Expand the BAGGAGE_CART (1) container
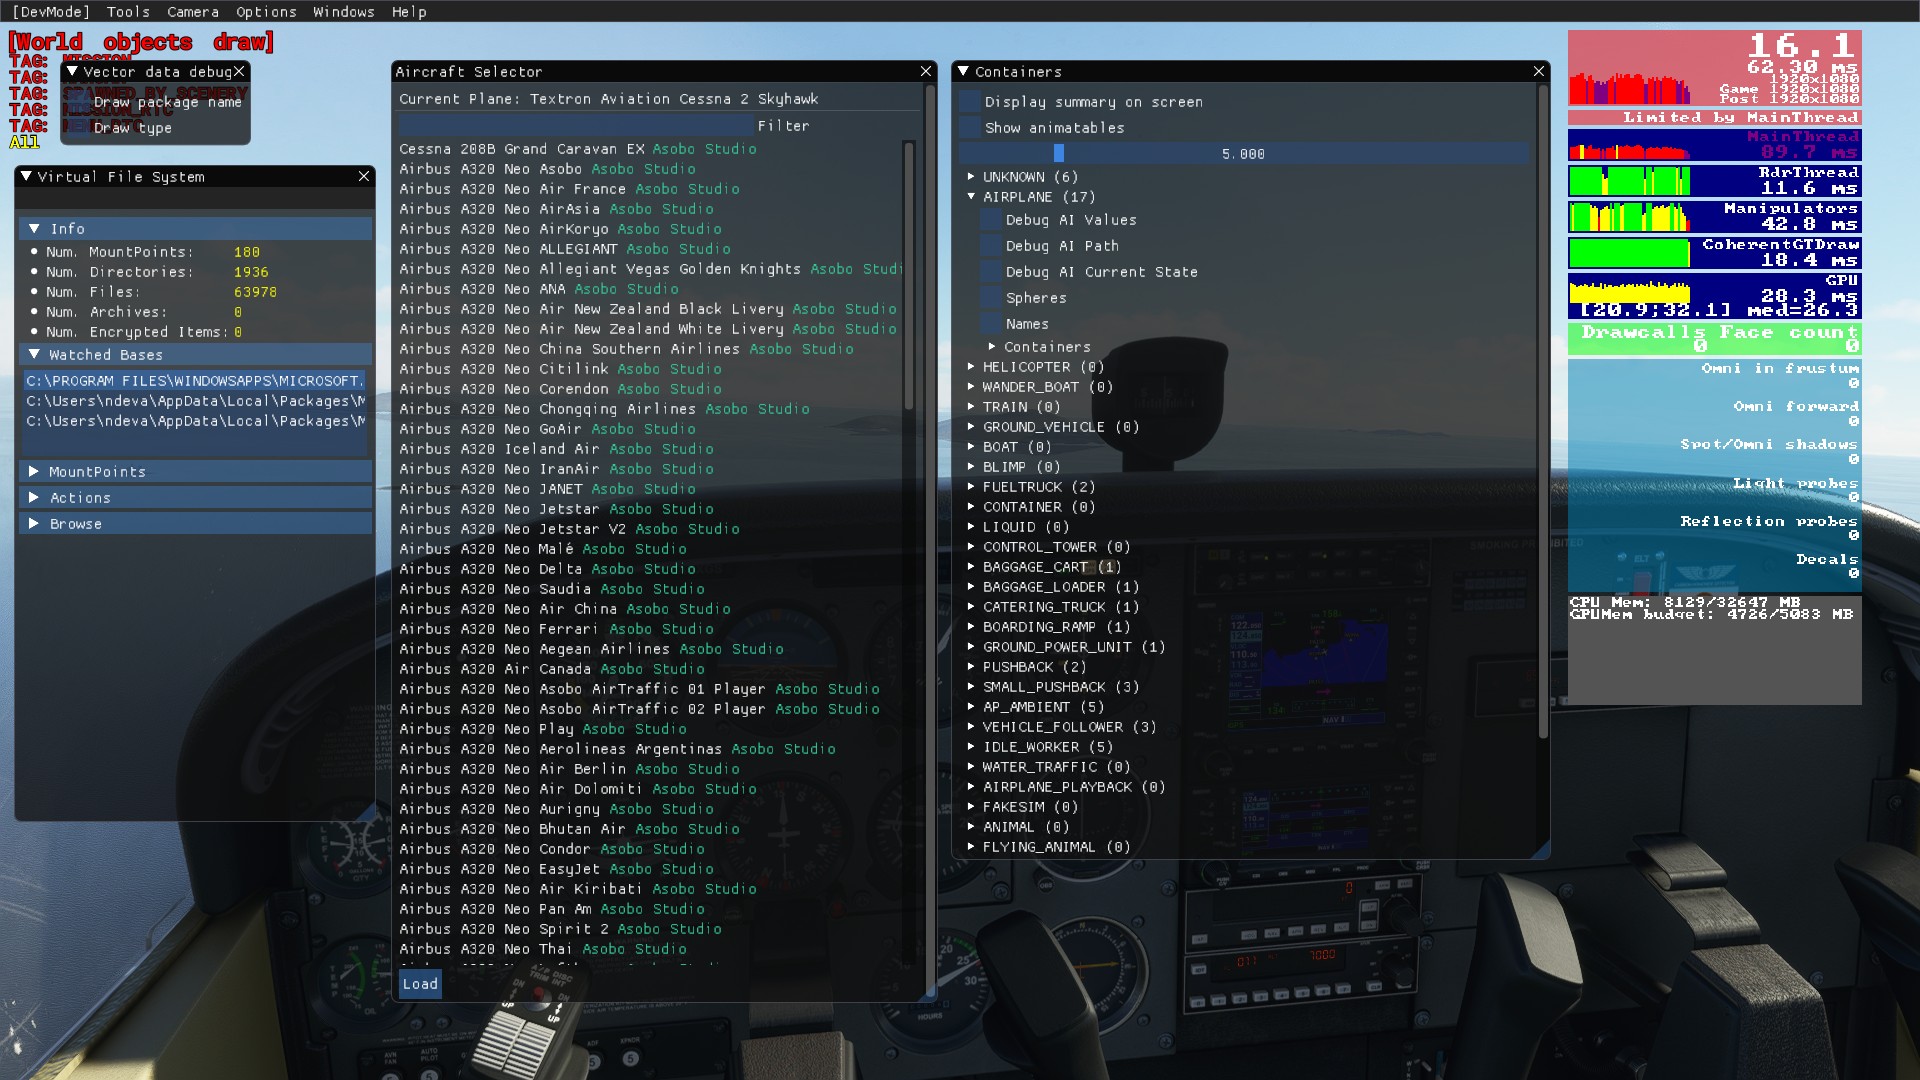The image size is (1920, 1080). pyautogui.click(x=971, y=567)
